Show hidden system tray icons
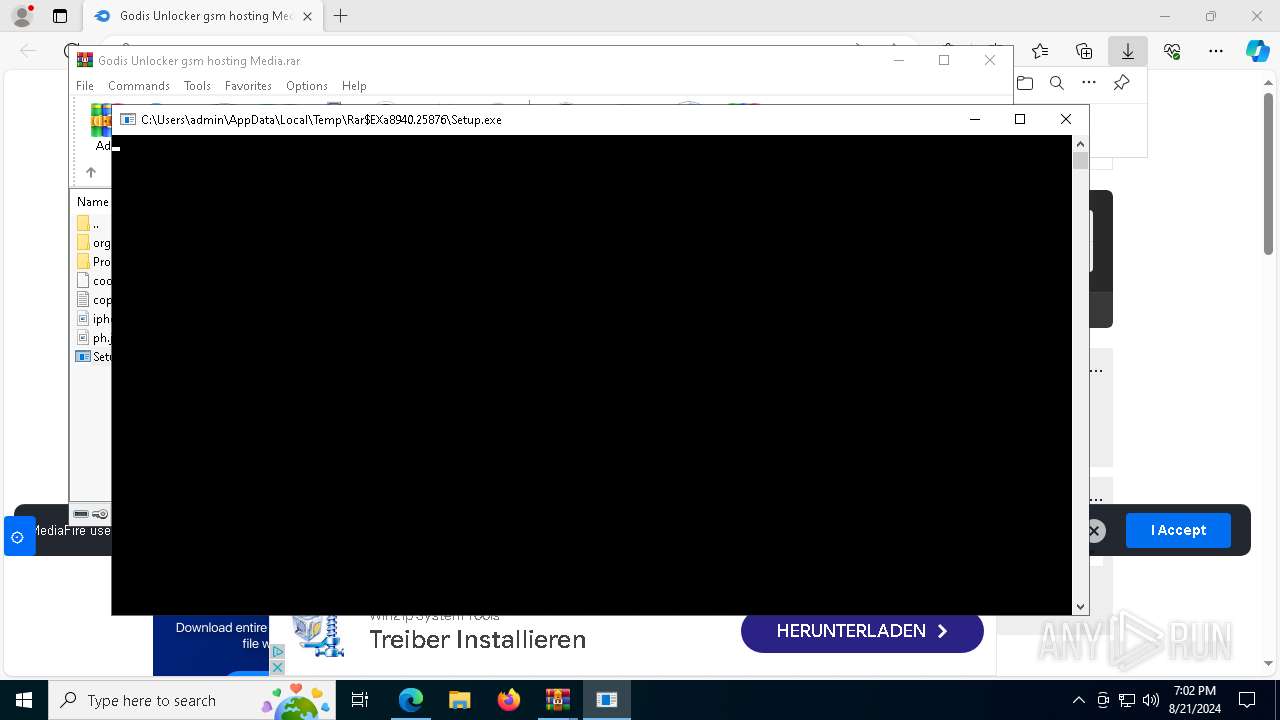The height and width of the screenshot is (720, 1280). coord(1078,700)
